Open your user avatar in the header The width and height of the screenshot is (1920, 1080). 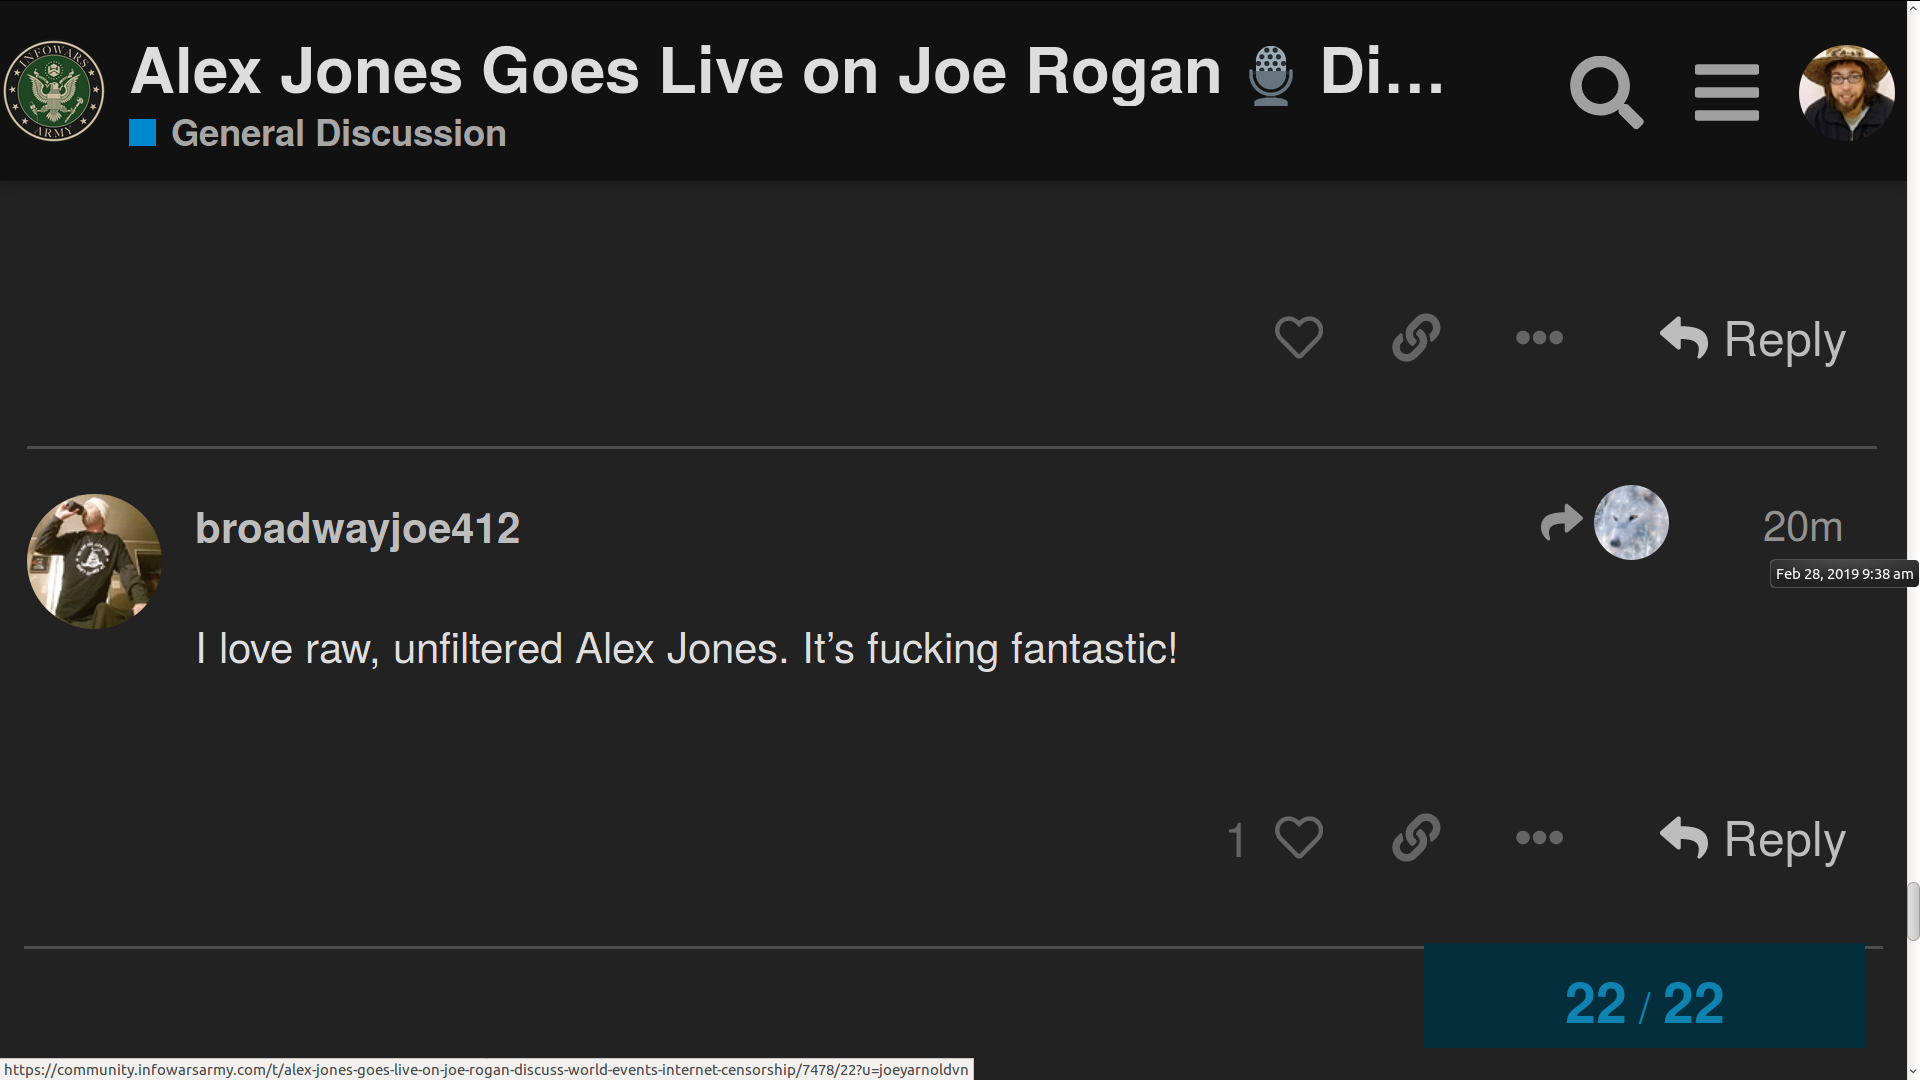tap(1846, 92)
